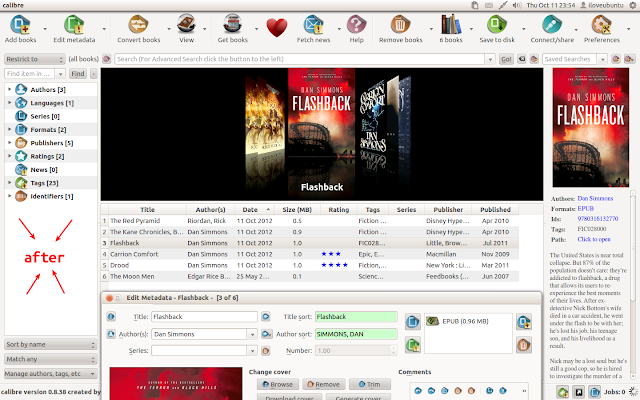Click the main search input field
The width and height of the screenshot is (640, 400).
click(300, 59)
